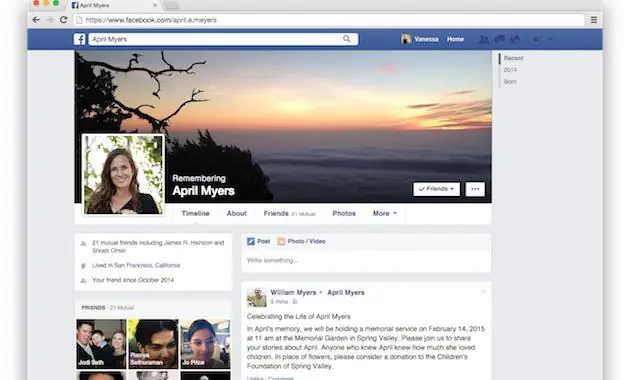Viewport: 630px width, 380px height.
Task: Select the Photo / Video composer tab
Action: pyautogui.click(x=301, y=241)
